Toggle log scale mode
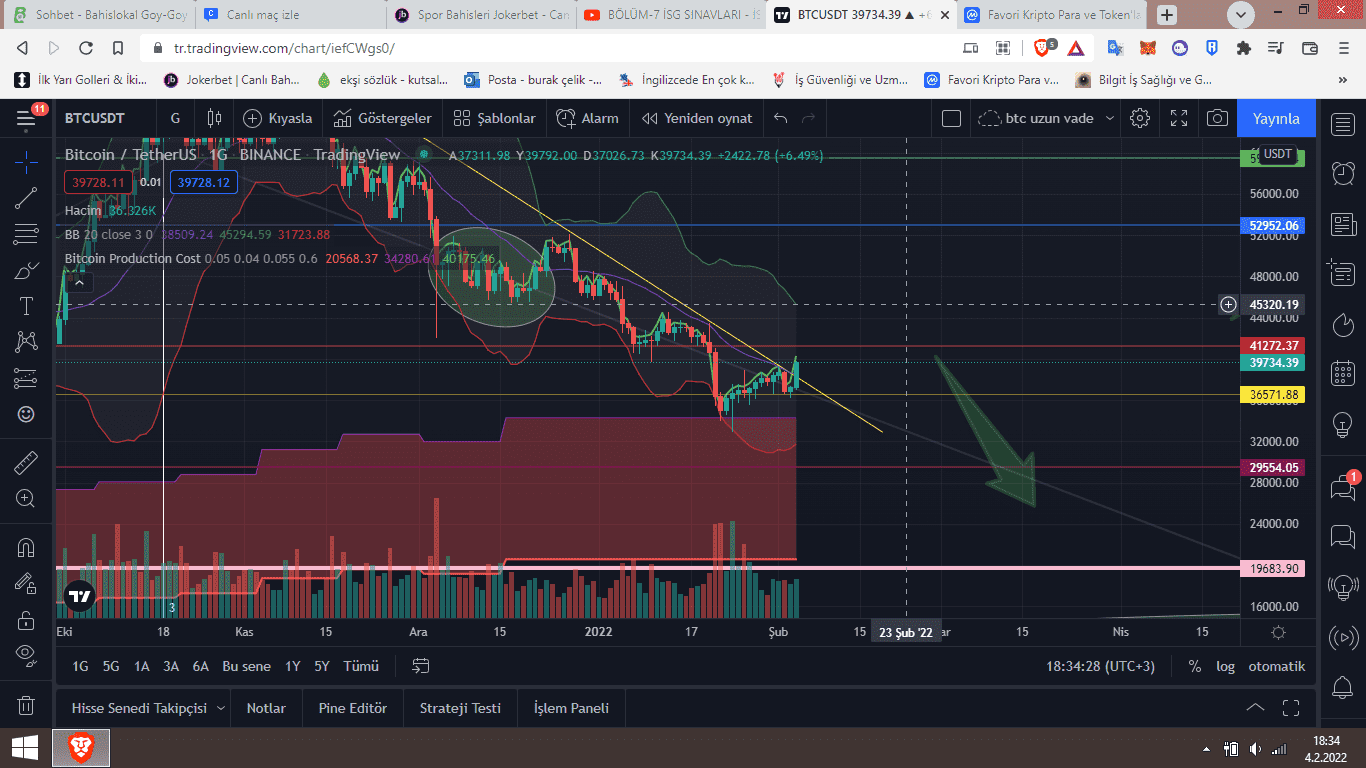 1225,666
